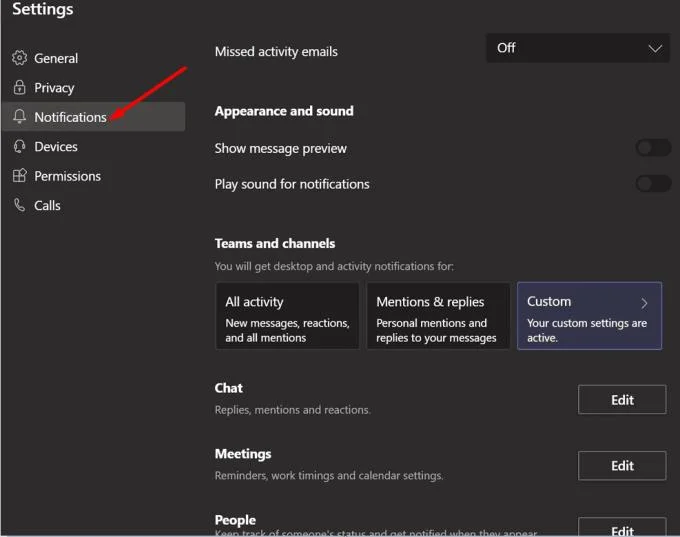Screen dimensions: 680x537
Task: Click the 'Settings' title
Action: point(42,9)
